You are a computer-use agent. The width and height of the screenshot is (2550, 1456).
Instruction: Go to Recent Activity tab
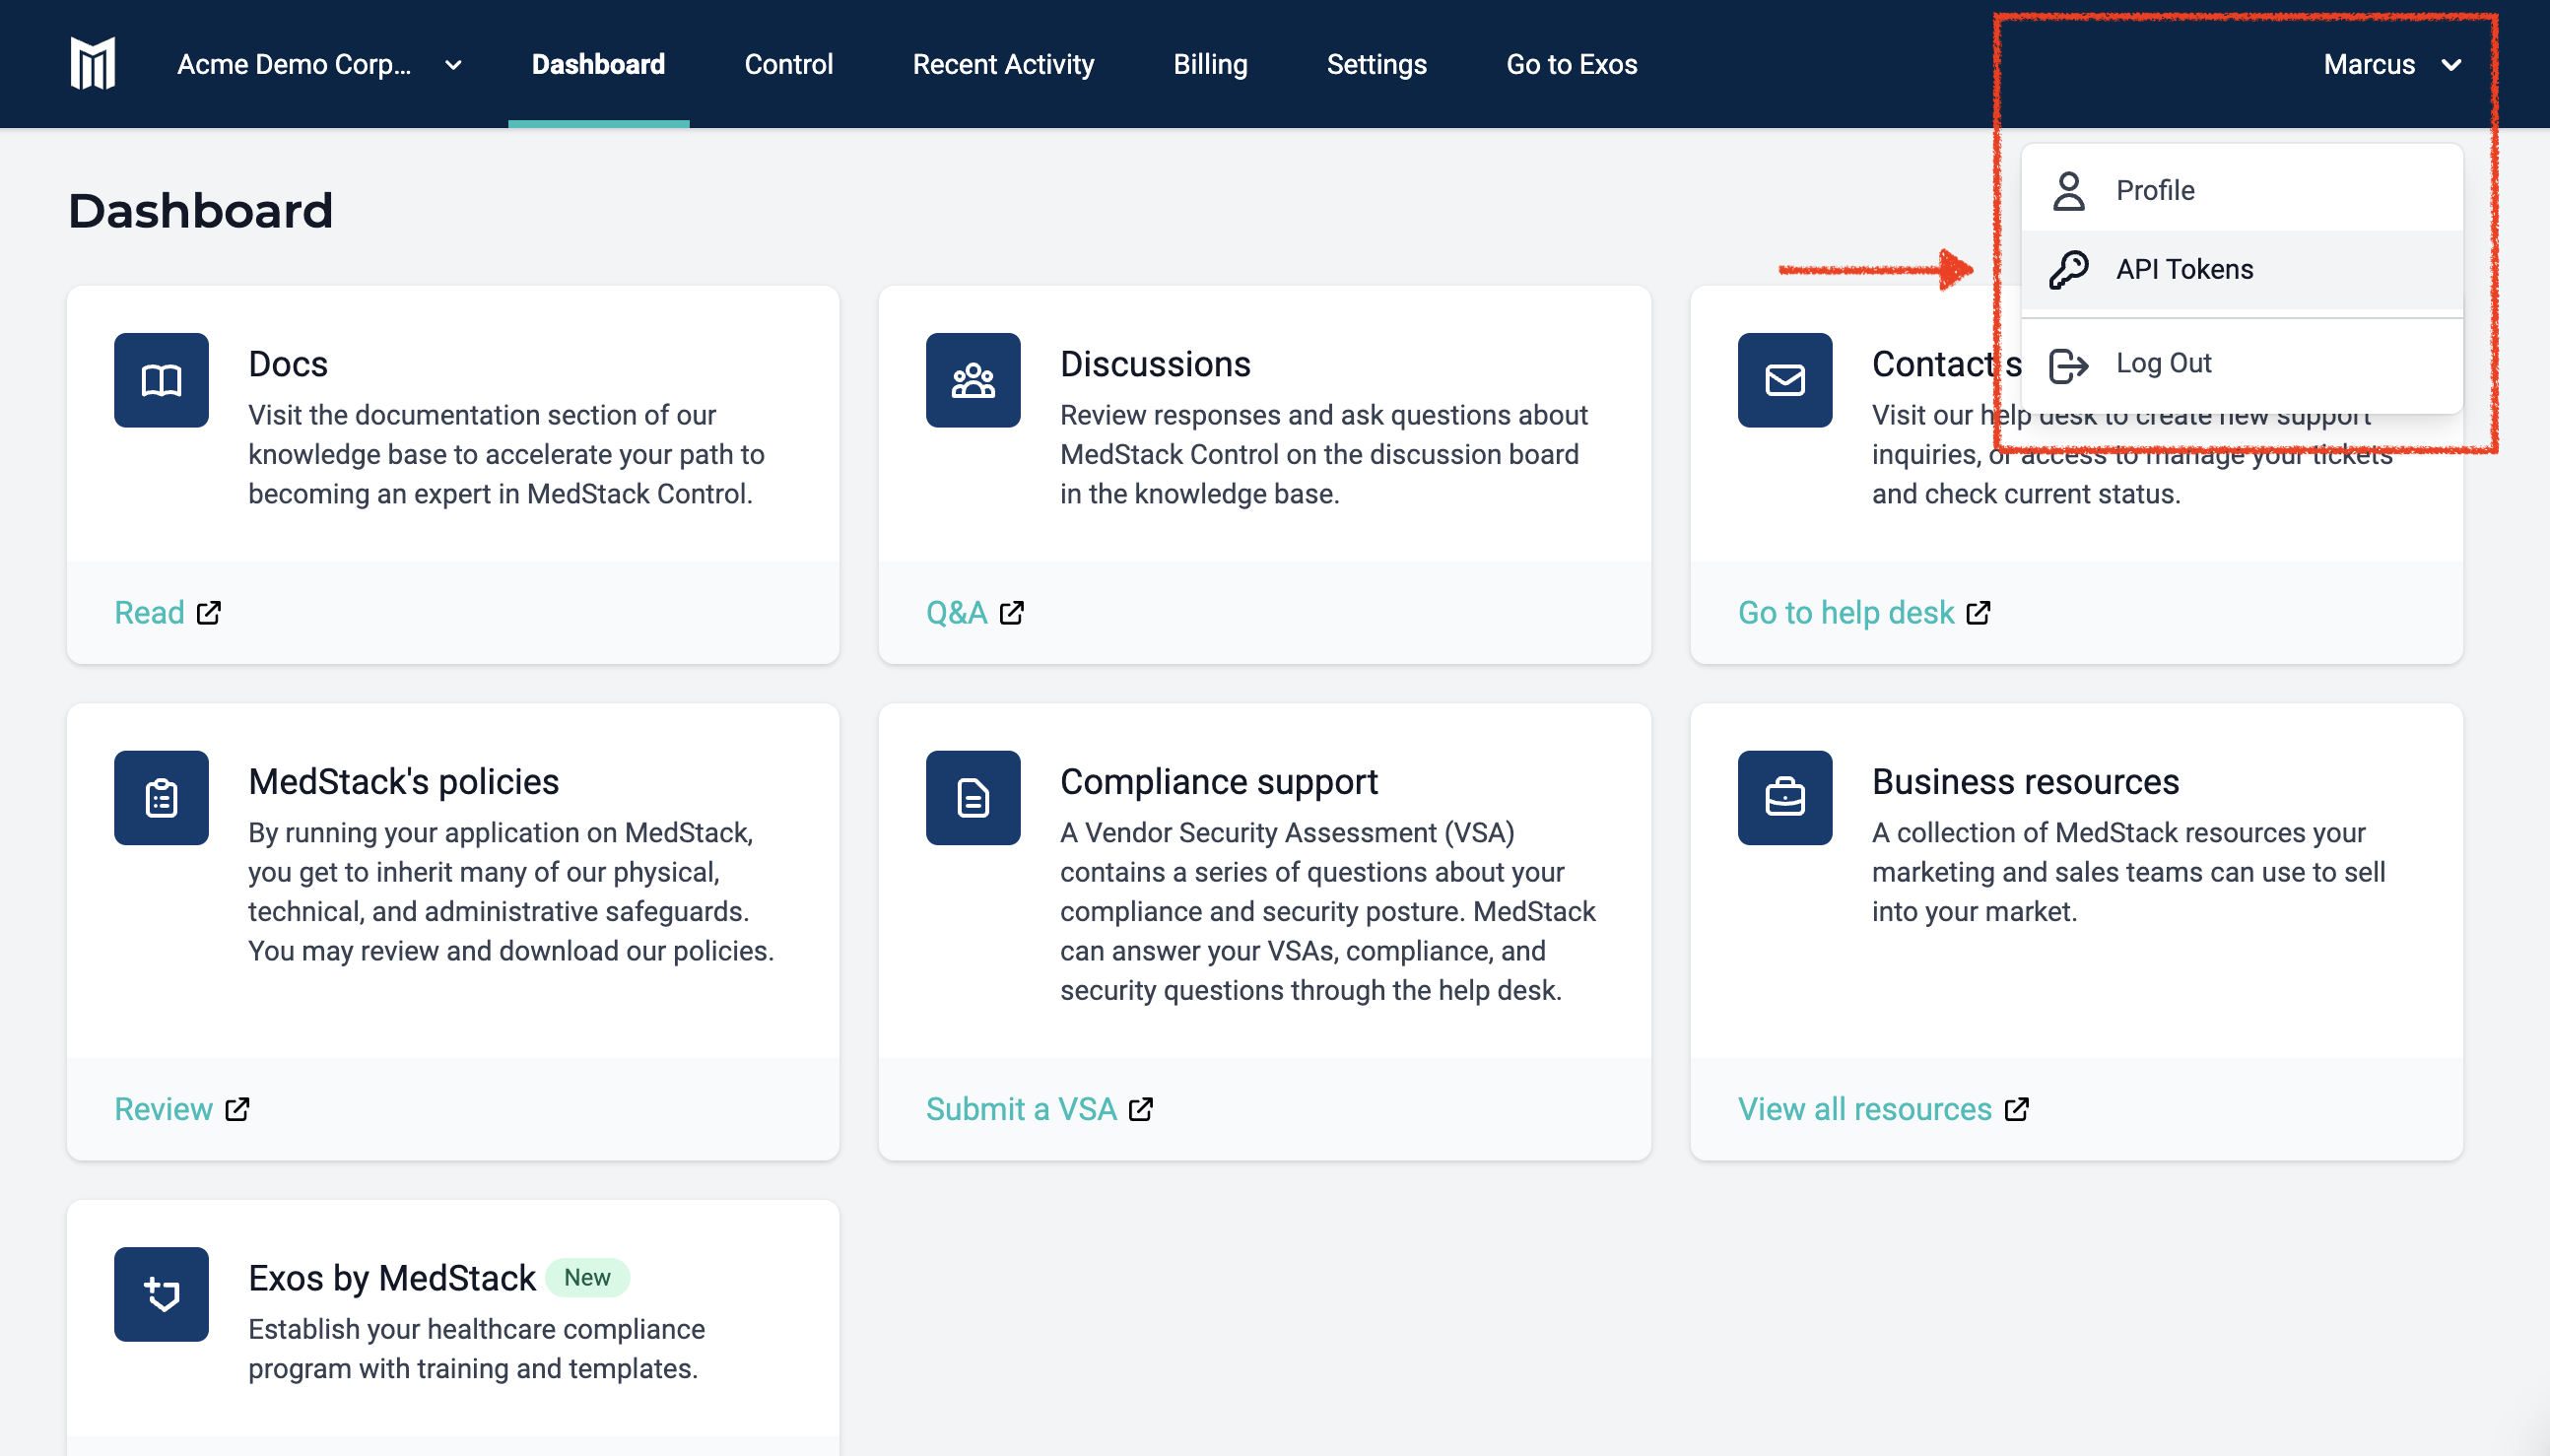click(x=1003, y=65)
